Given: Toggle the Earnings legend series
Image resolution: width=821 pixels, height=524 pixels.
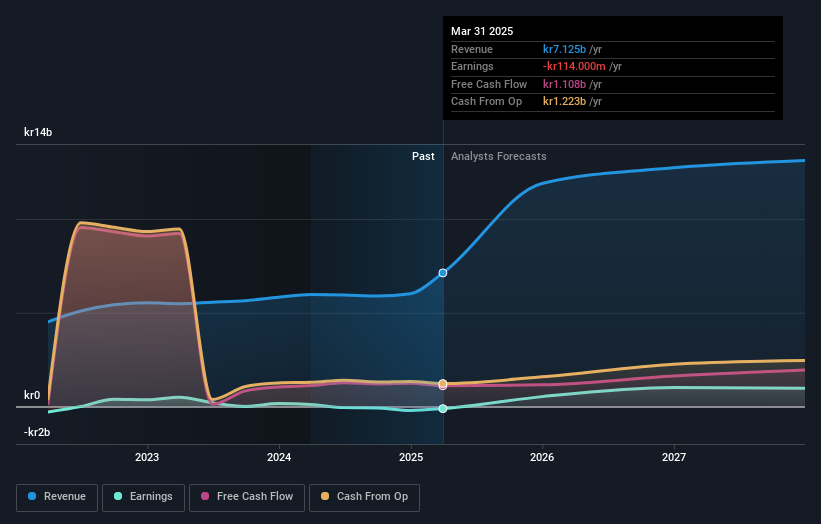Looking at the screenshot, I should (143, 497).
